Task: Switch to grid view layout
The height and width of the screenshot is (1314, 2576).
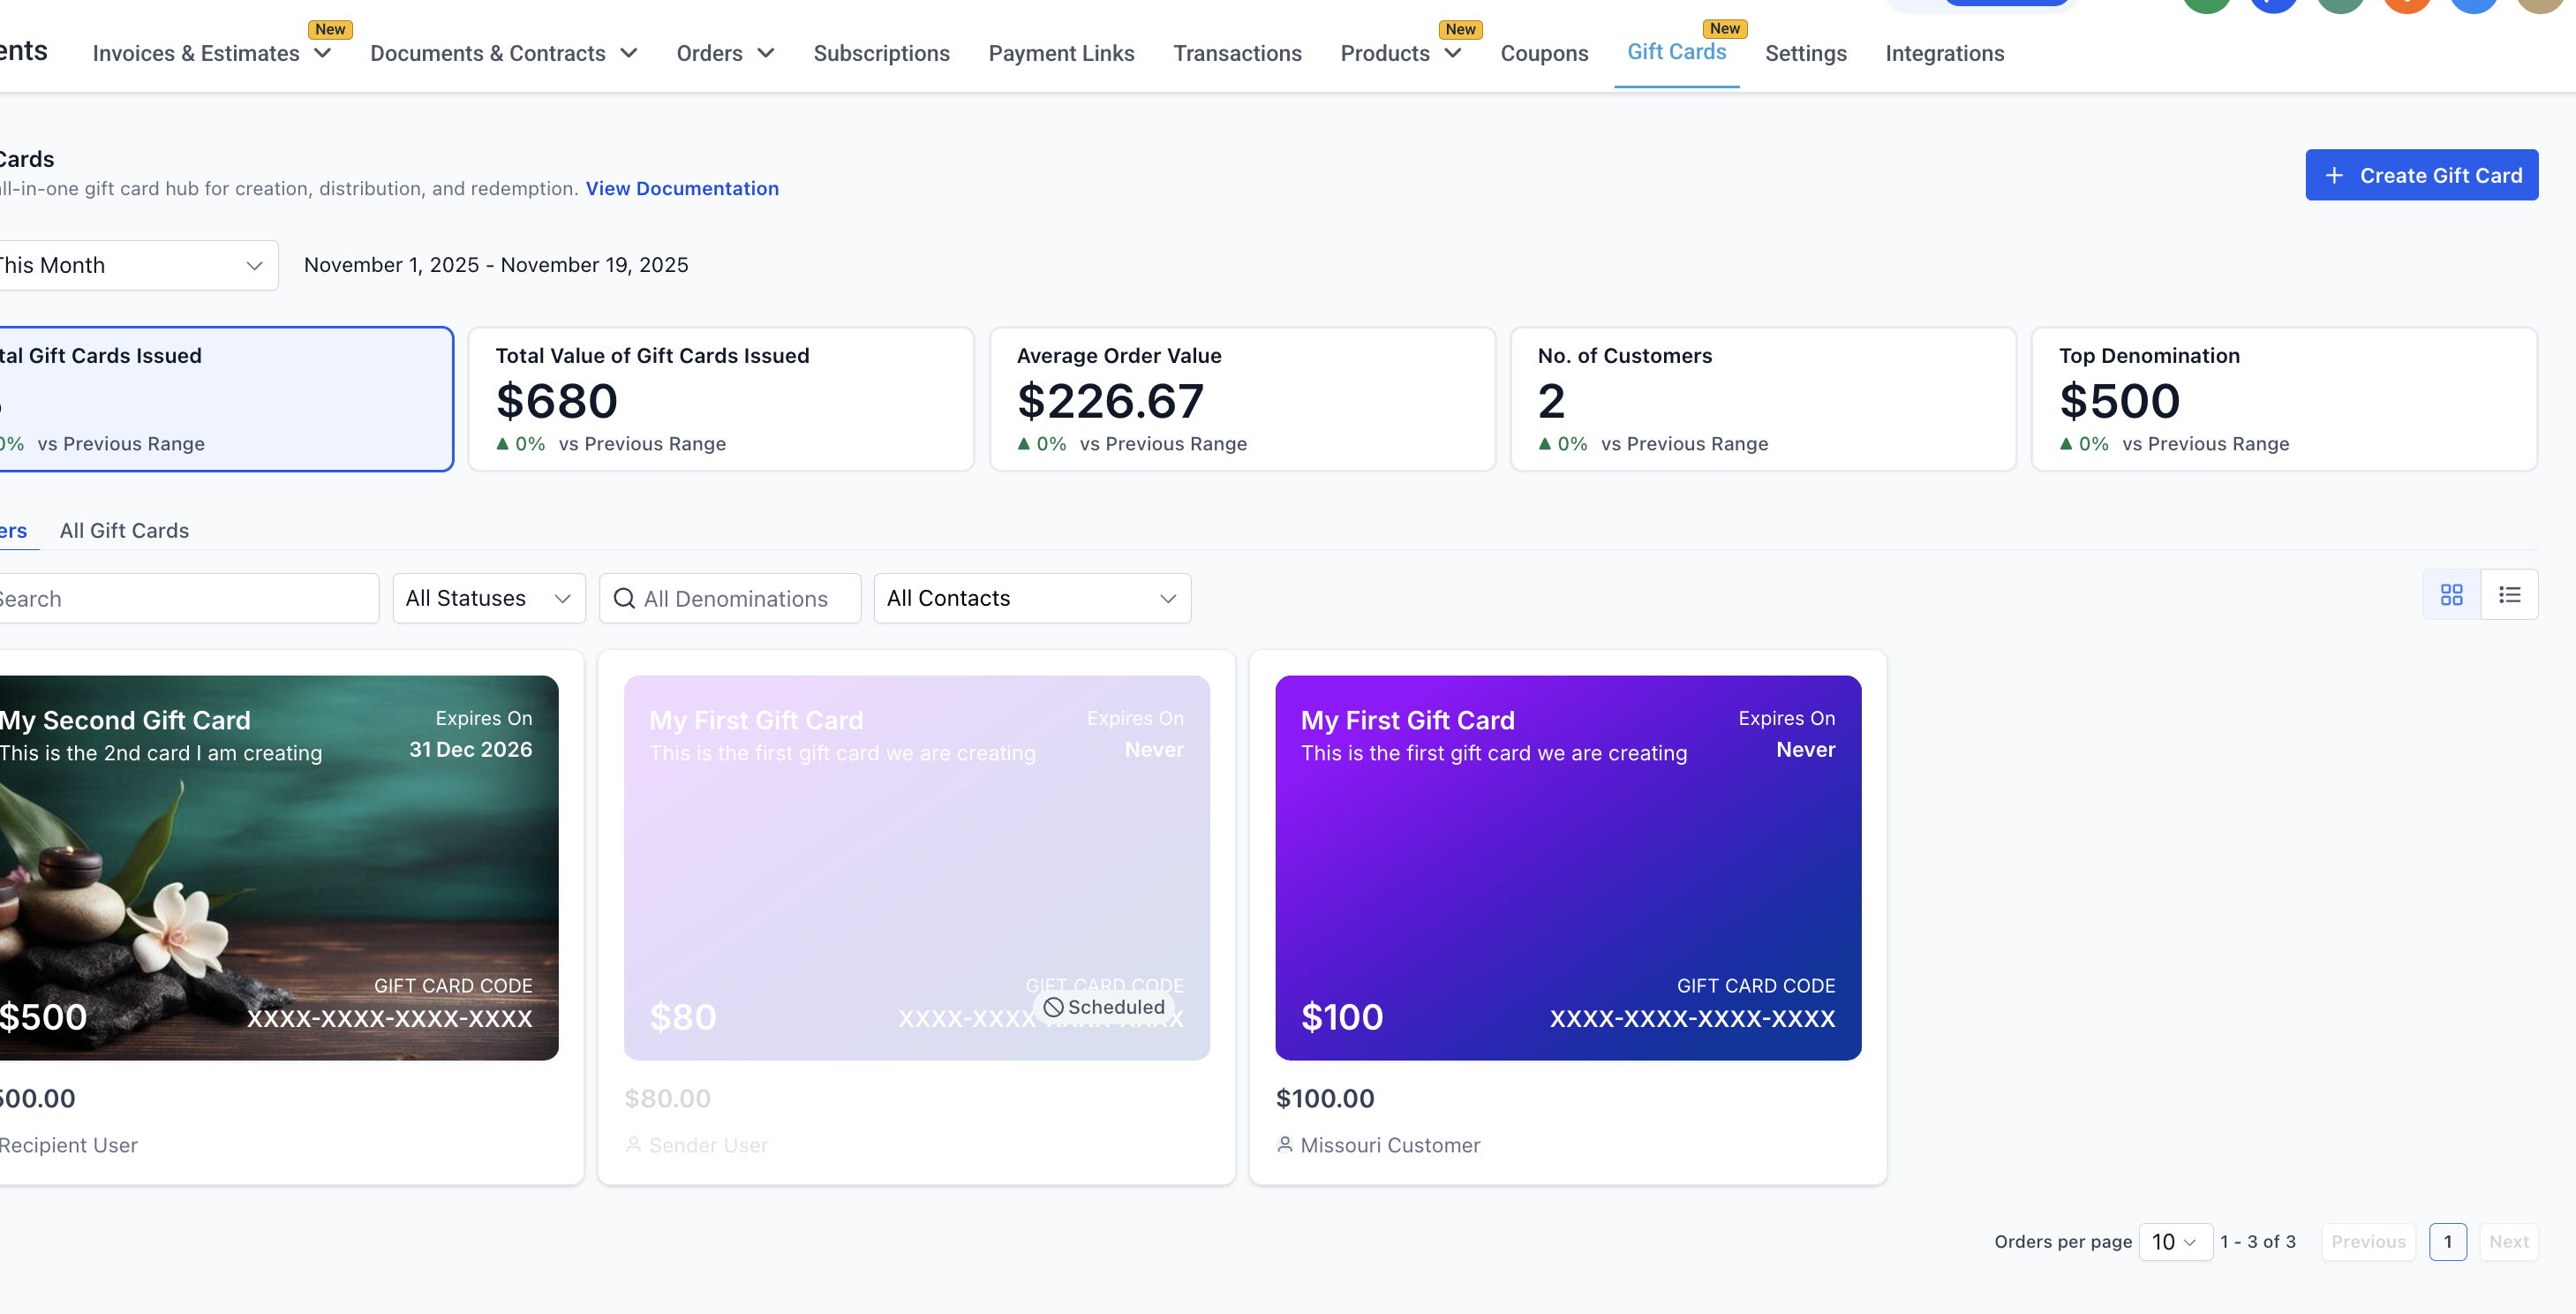Action: tap(2451, 595)
